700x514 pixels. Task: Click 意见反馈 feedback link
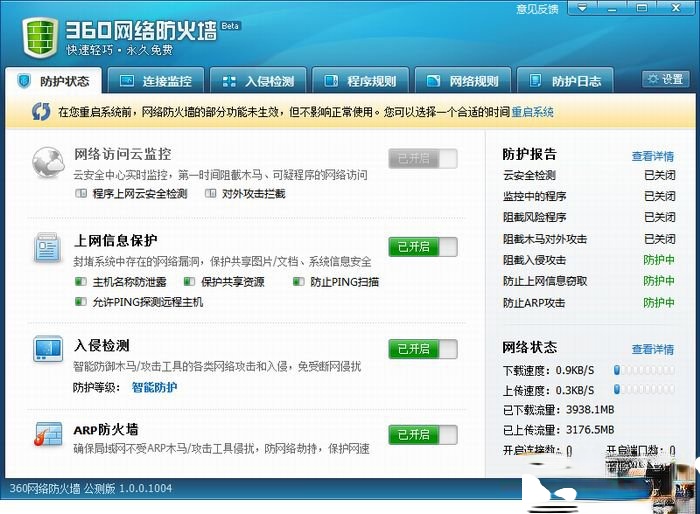538,9
